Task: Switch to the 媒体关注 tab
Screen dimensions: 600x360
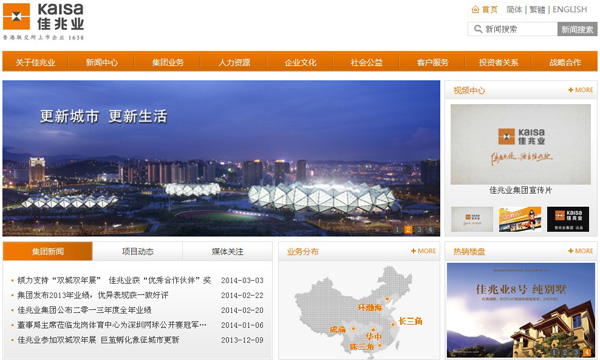Action: coord(227,251)
